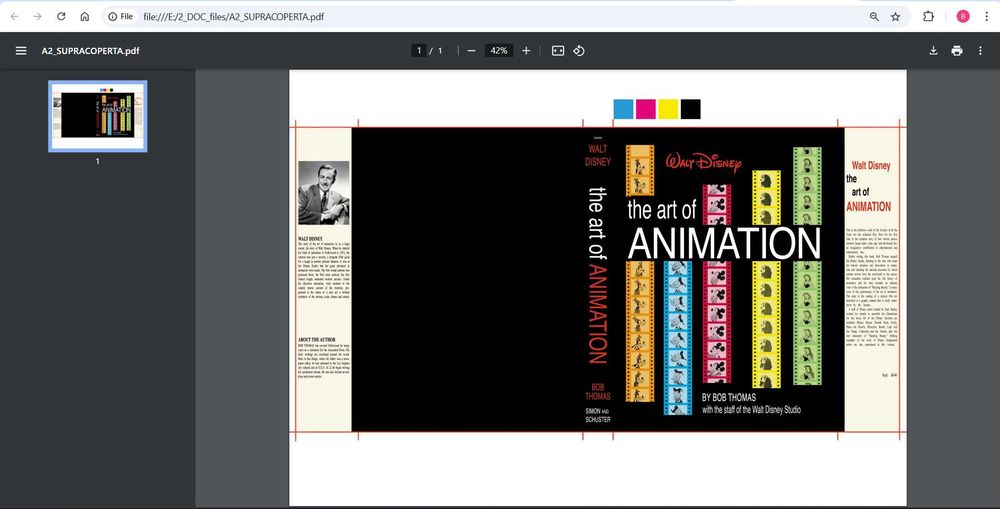Click 'ABOUT THE AUTHOR' heading

(316, 340)
